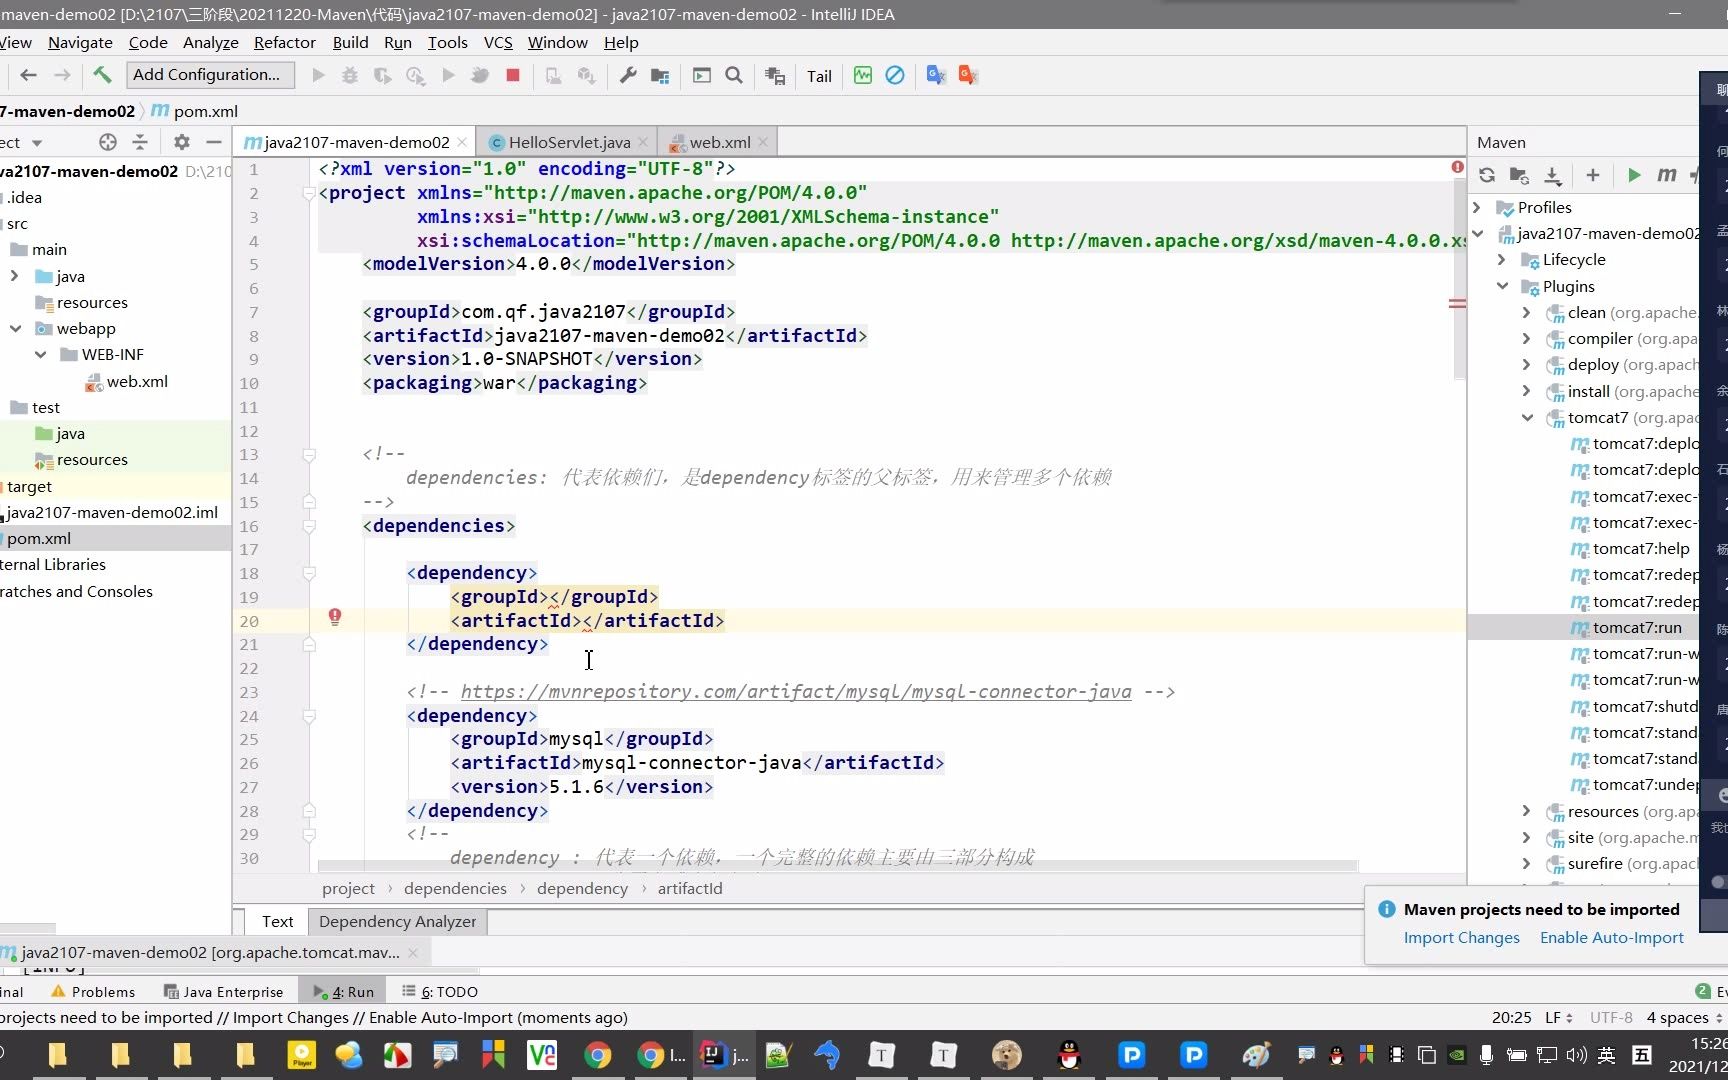Image resolution: width=1728 pixels, height=1080 pixels.
Task: Click the Generate Sources icon in Maven panel
Action: (x=1519, y=175)
